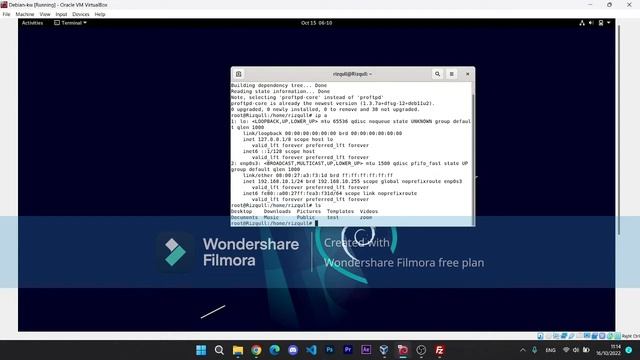Screen dimensions: 640x360
Task: Switch input language ENG
Action: pos(550,350)
